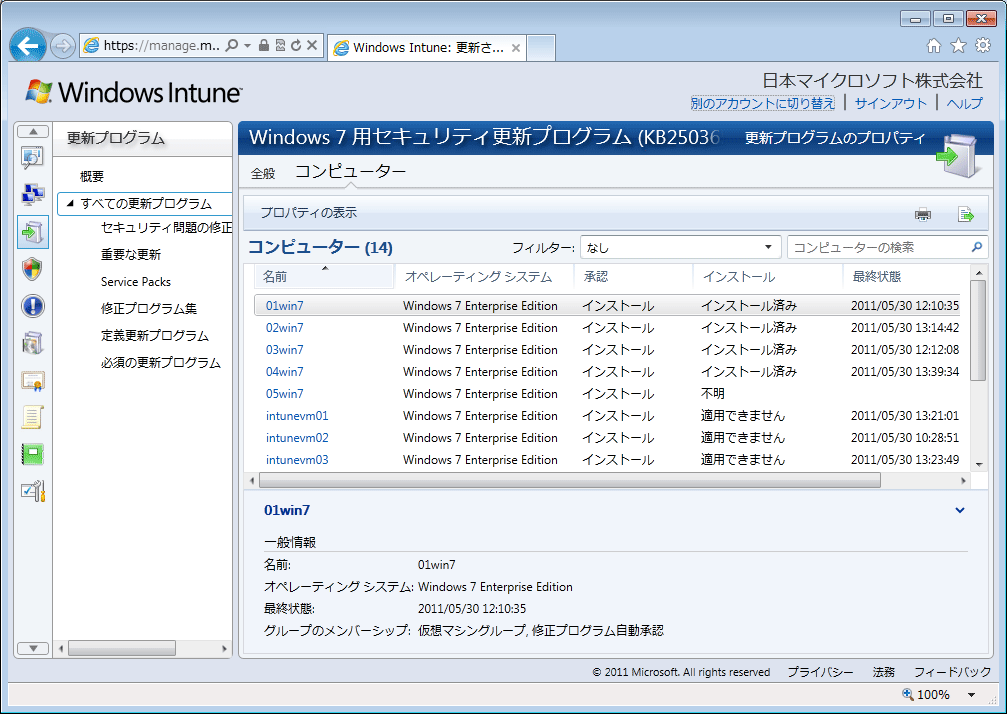Open the Licenses certificate icon in sidebar
The image size is (1007, 714).
coord(32,381)
